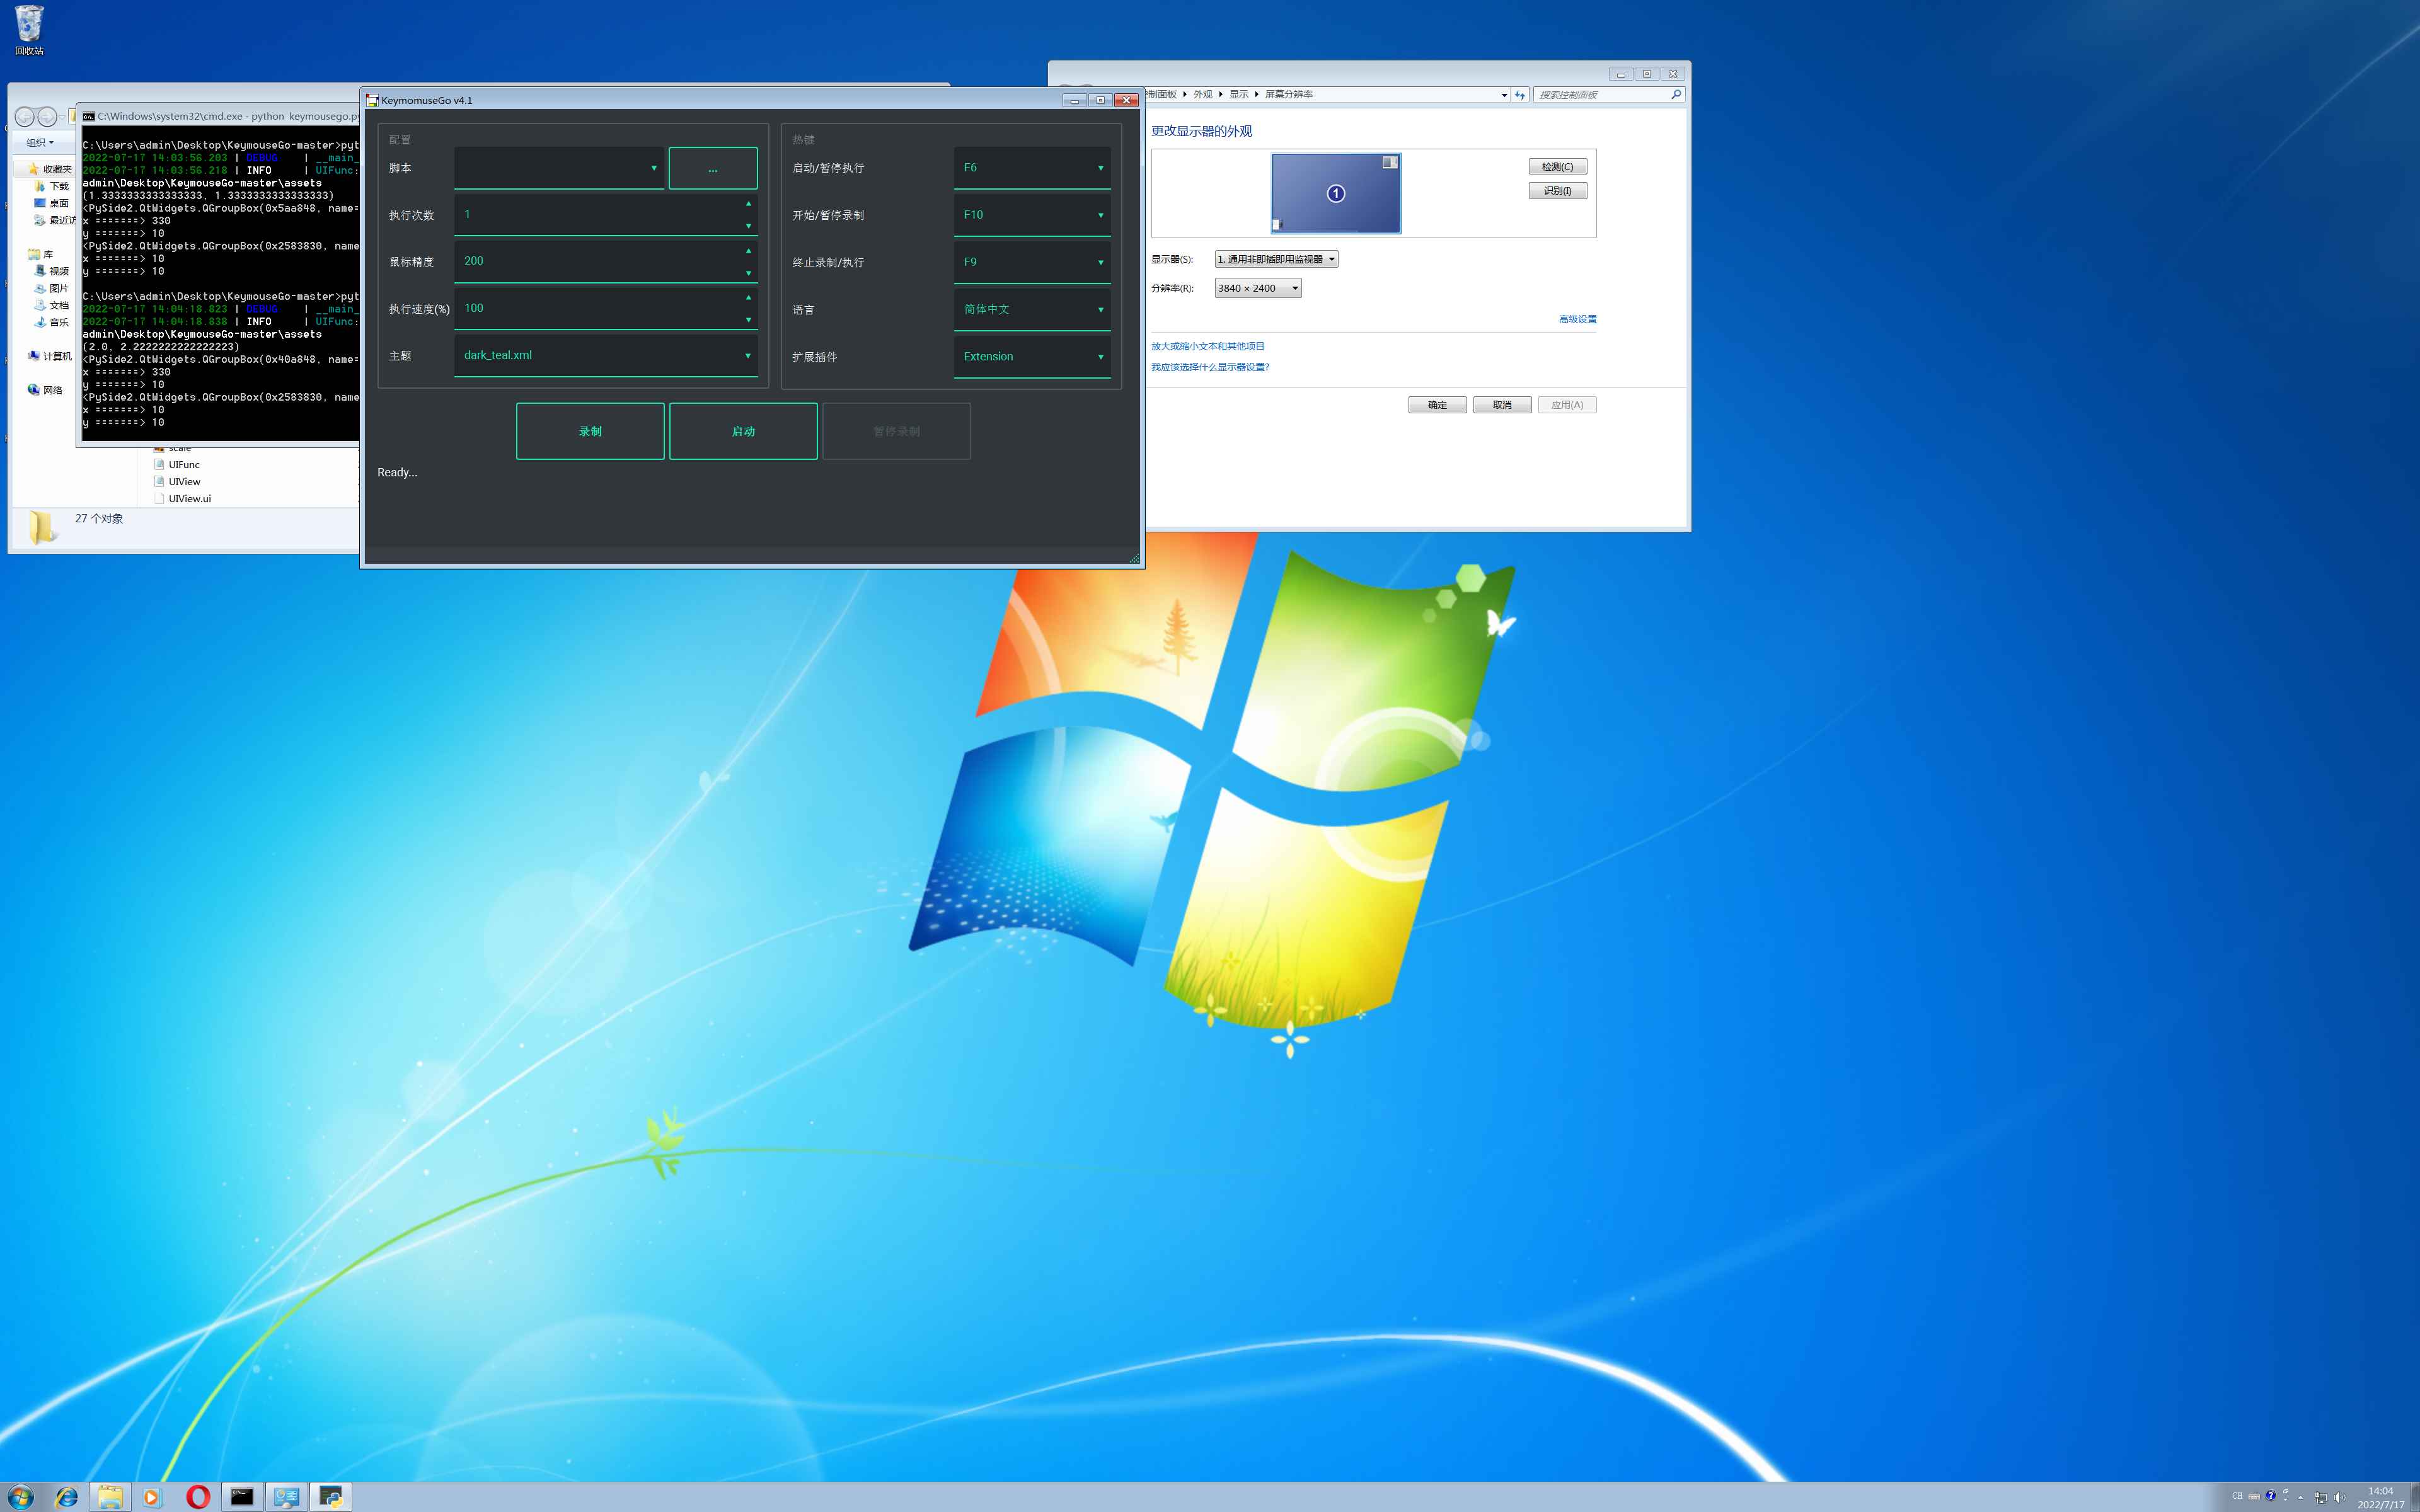Screen dimensions: 2420x1512
Task: Click the volume speaker tray icon
Action: tap(2339, 1497)
